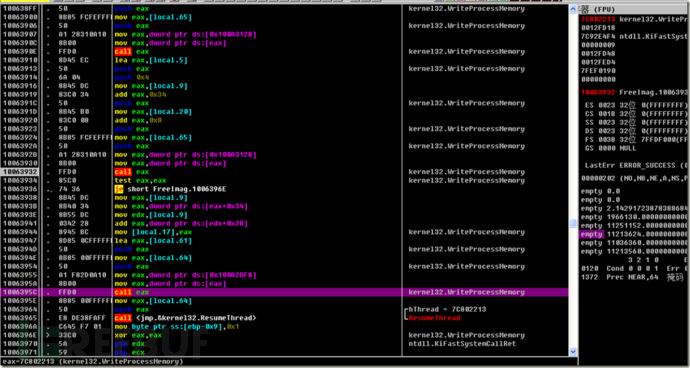Select hex bytes A1 F82D0A10
The image size is (690, 368).
(x=81, y=275)
